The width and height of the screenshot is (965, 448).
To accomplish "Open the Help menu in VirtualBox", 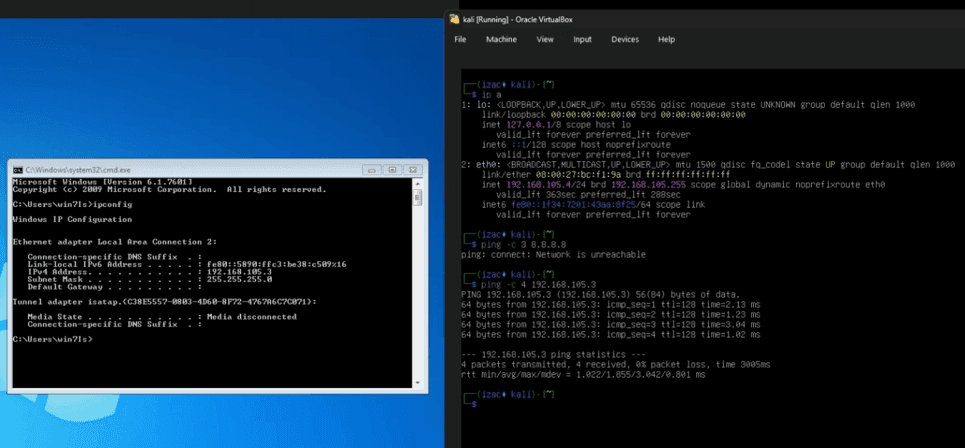I will [666, 39].
